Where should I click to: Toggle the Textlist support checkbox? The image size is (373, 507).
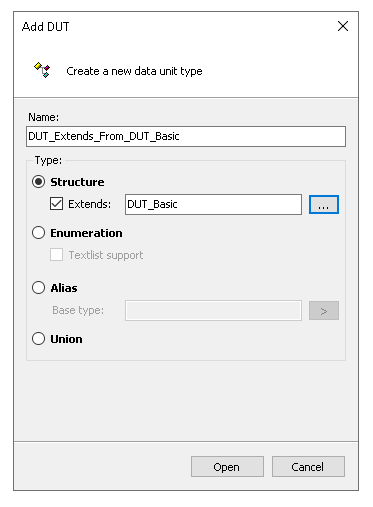[56, 255]
